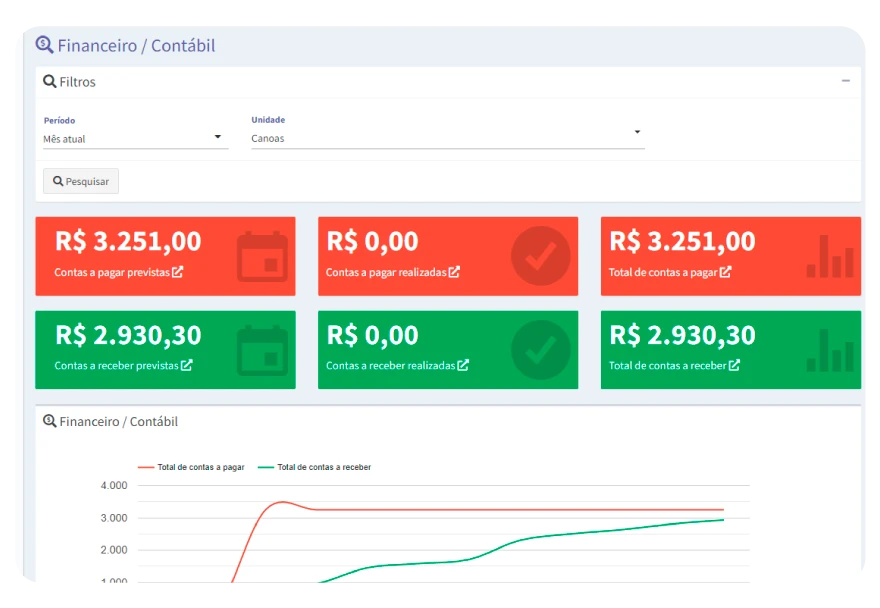This screenshot has width=880, height=608.
Task: Open external link icon for Contas a receber realizadas
Action: [x=463, y=366]
